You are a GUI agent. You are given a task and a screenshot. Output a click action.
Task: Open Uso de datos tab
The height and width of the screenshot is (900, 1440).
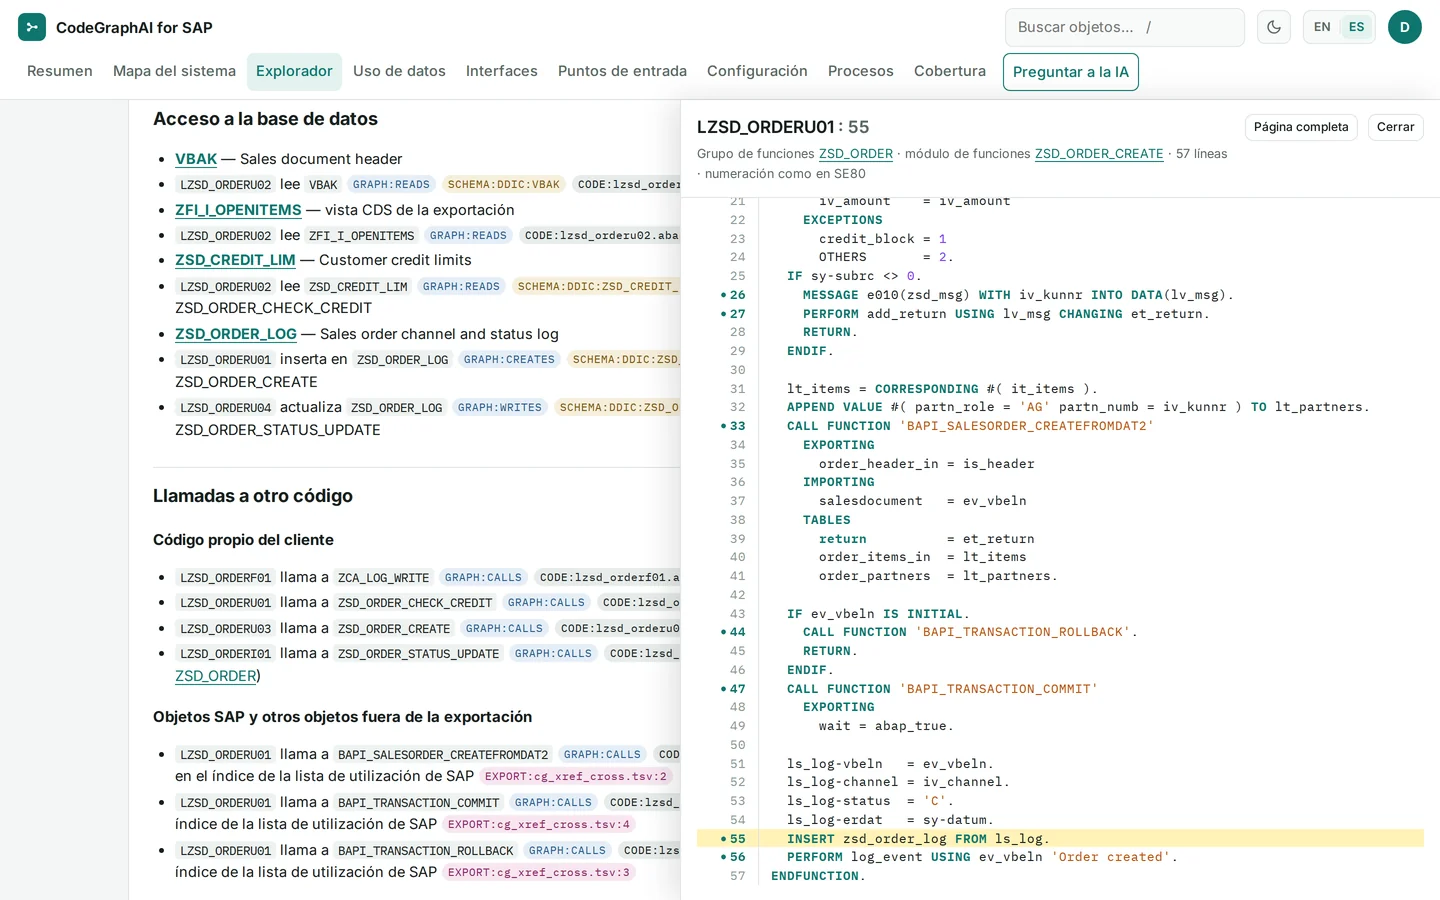(399, 71)
